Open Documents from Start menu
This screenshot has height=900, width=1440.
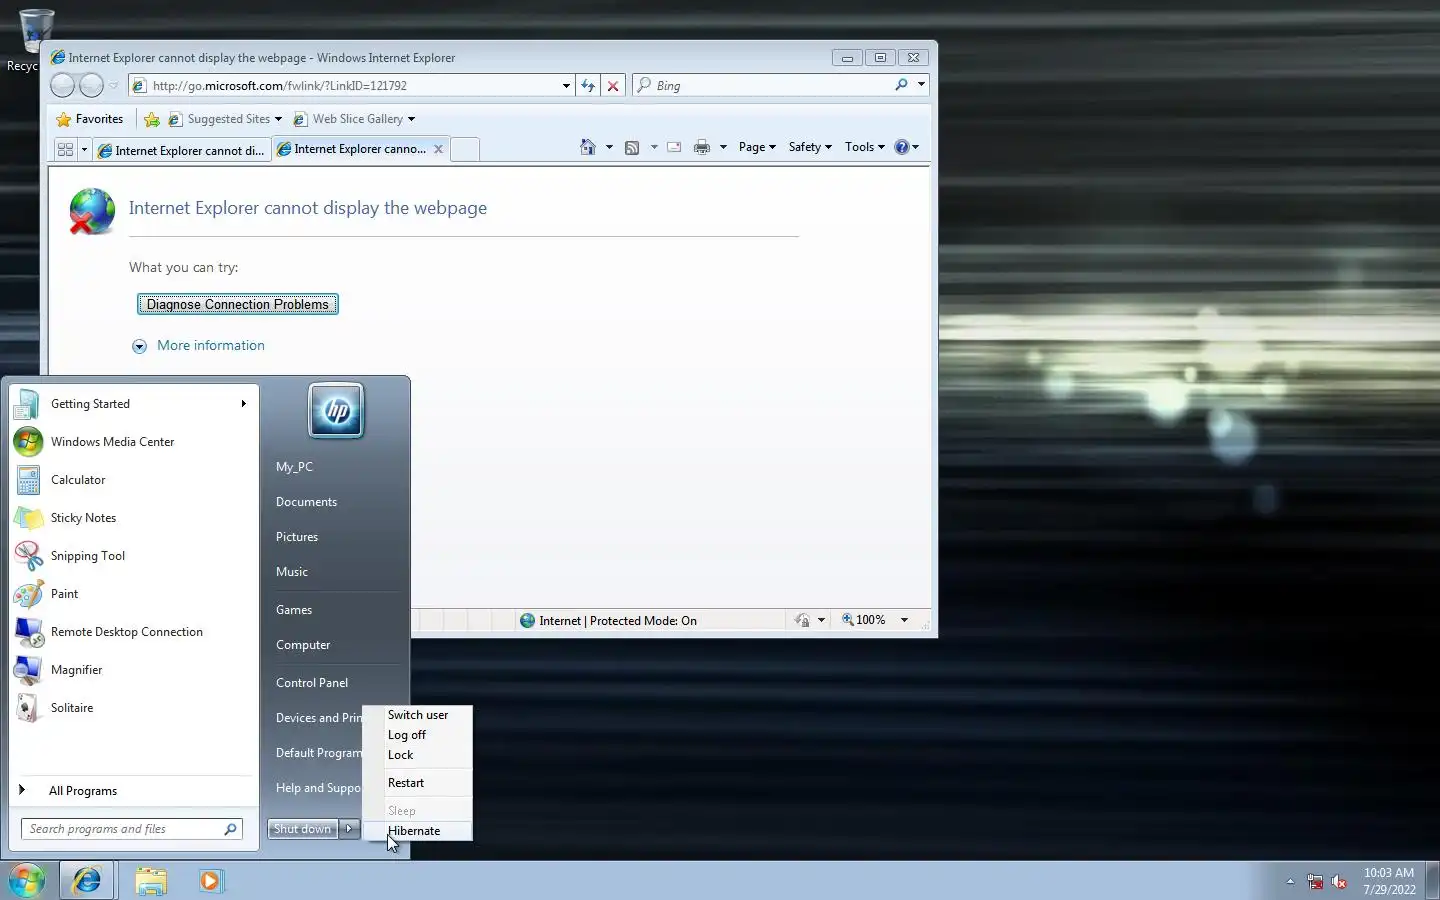point(306,502)
